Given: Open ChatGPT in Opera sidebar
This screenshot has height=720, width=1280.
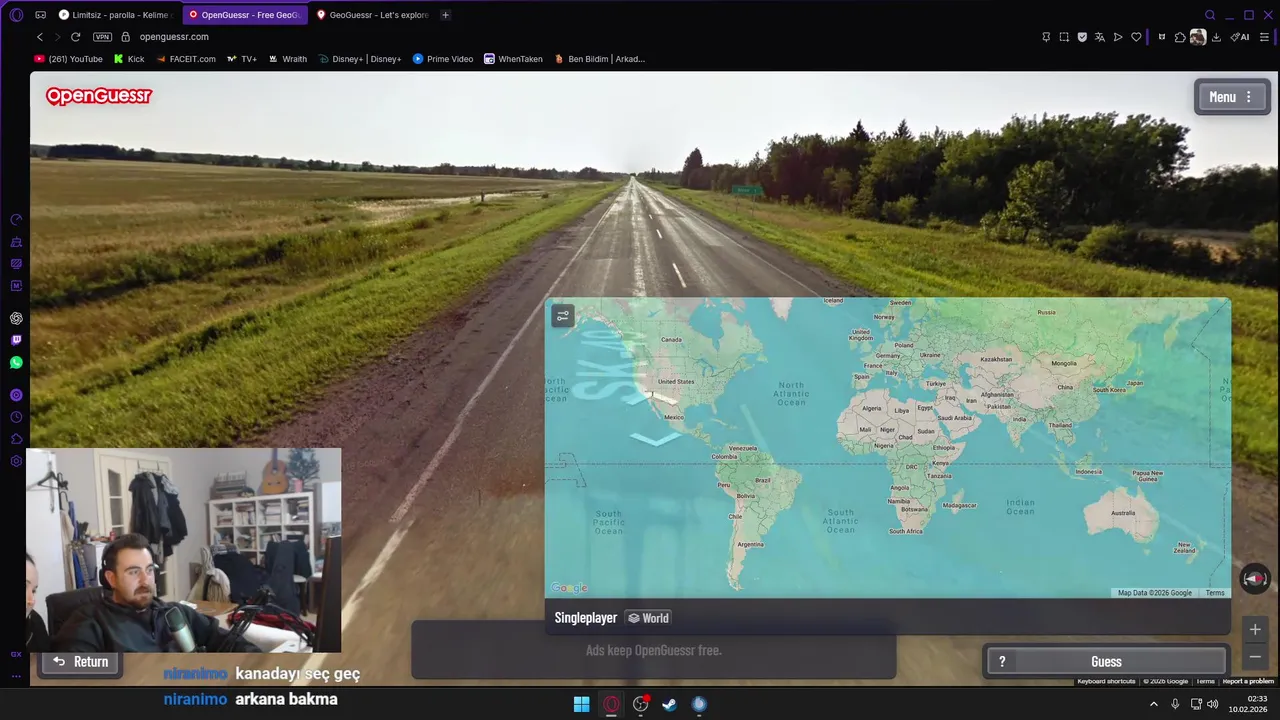Looking at the screenshot, I should 16,318.
